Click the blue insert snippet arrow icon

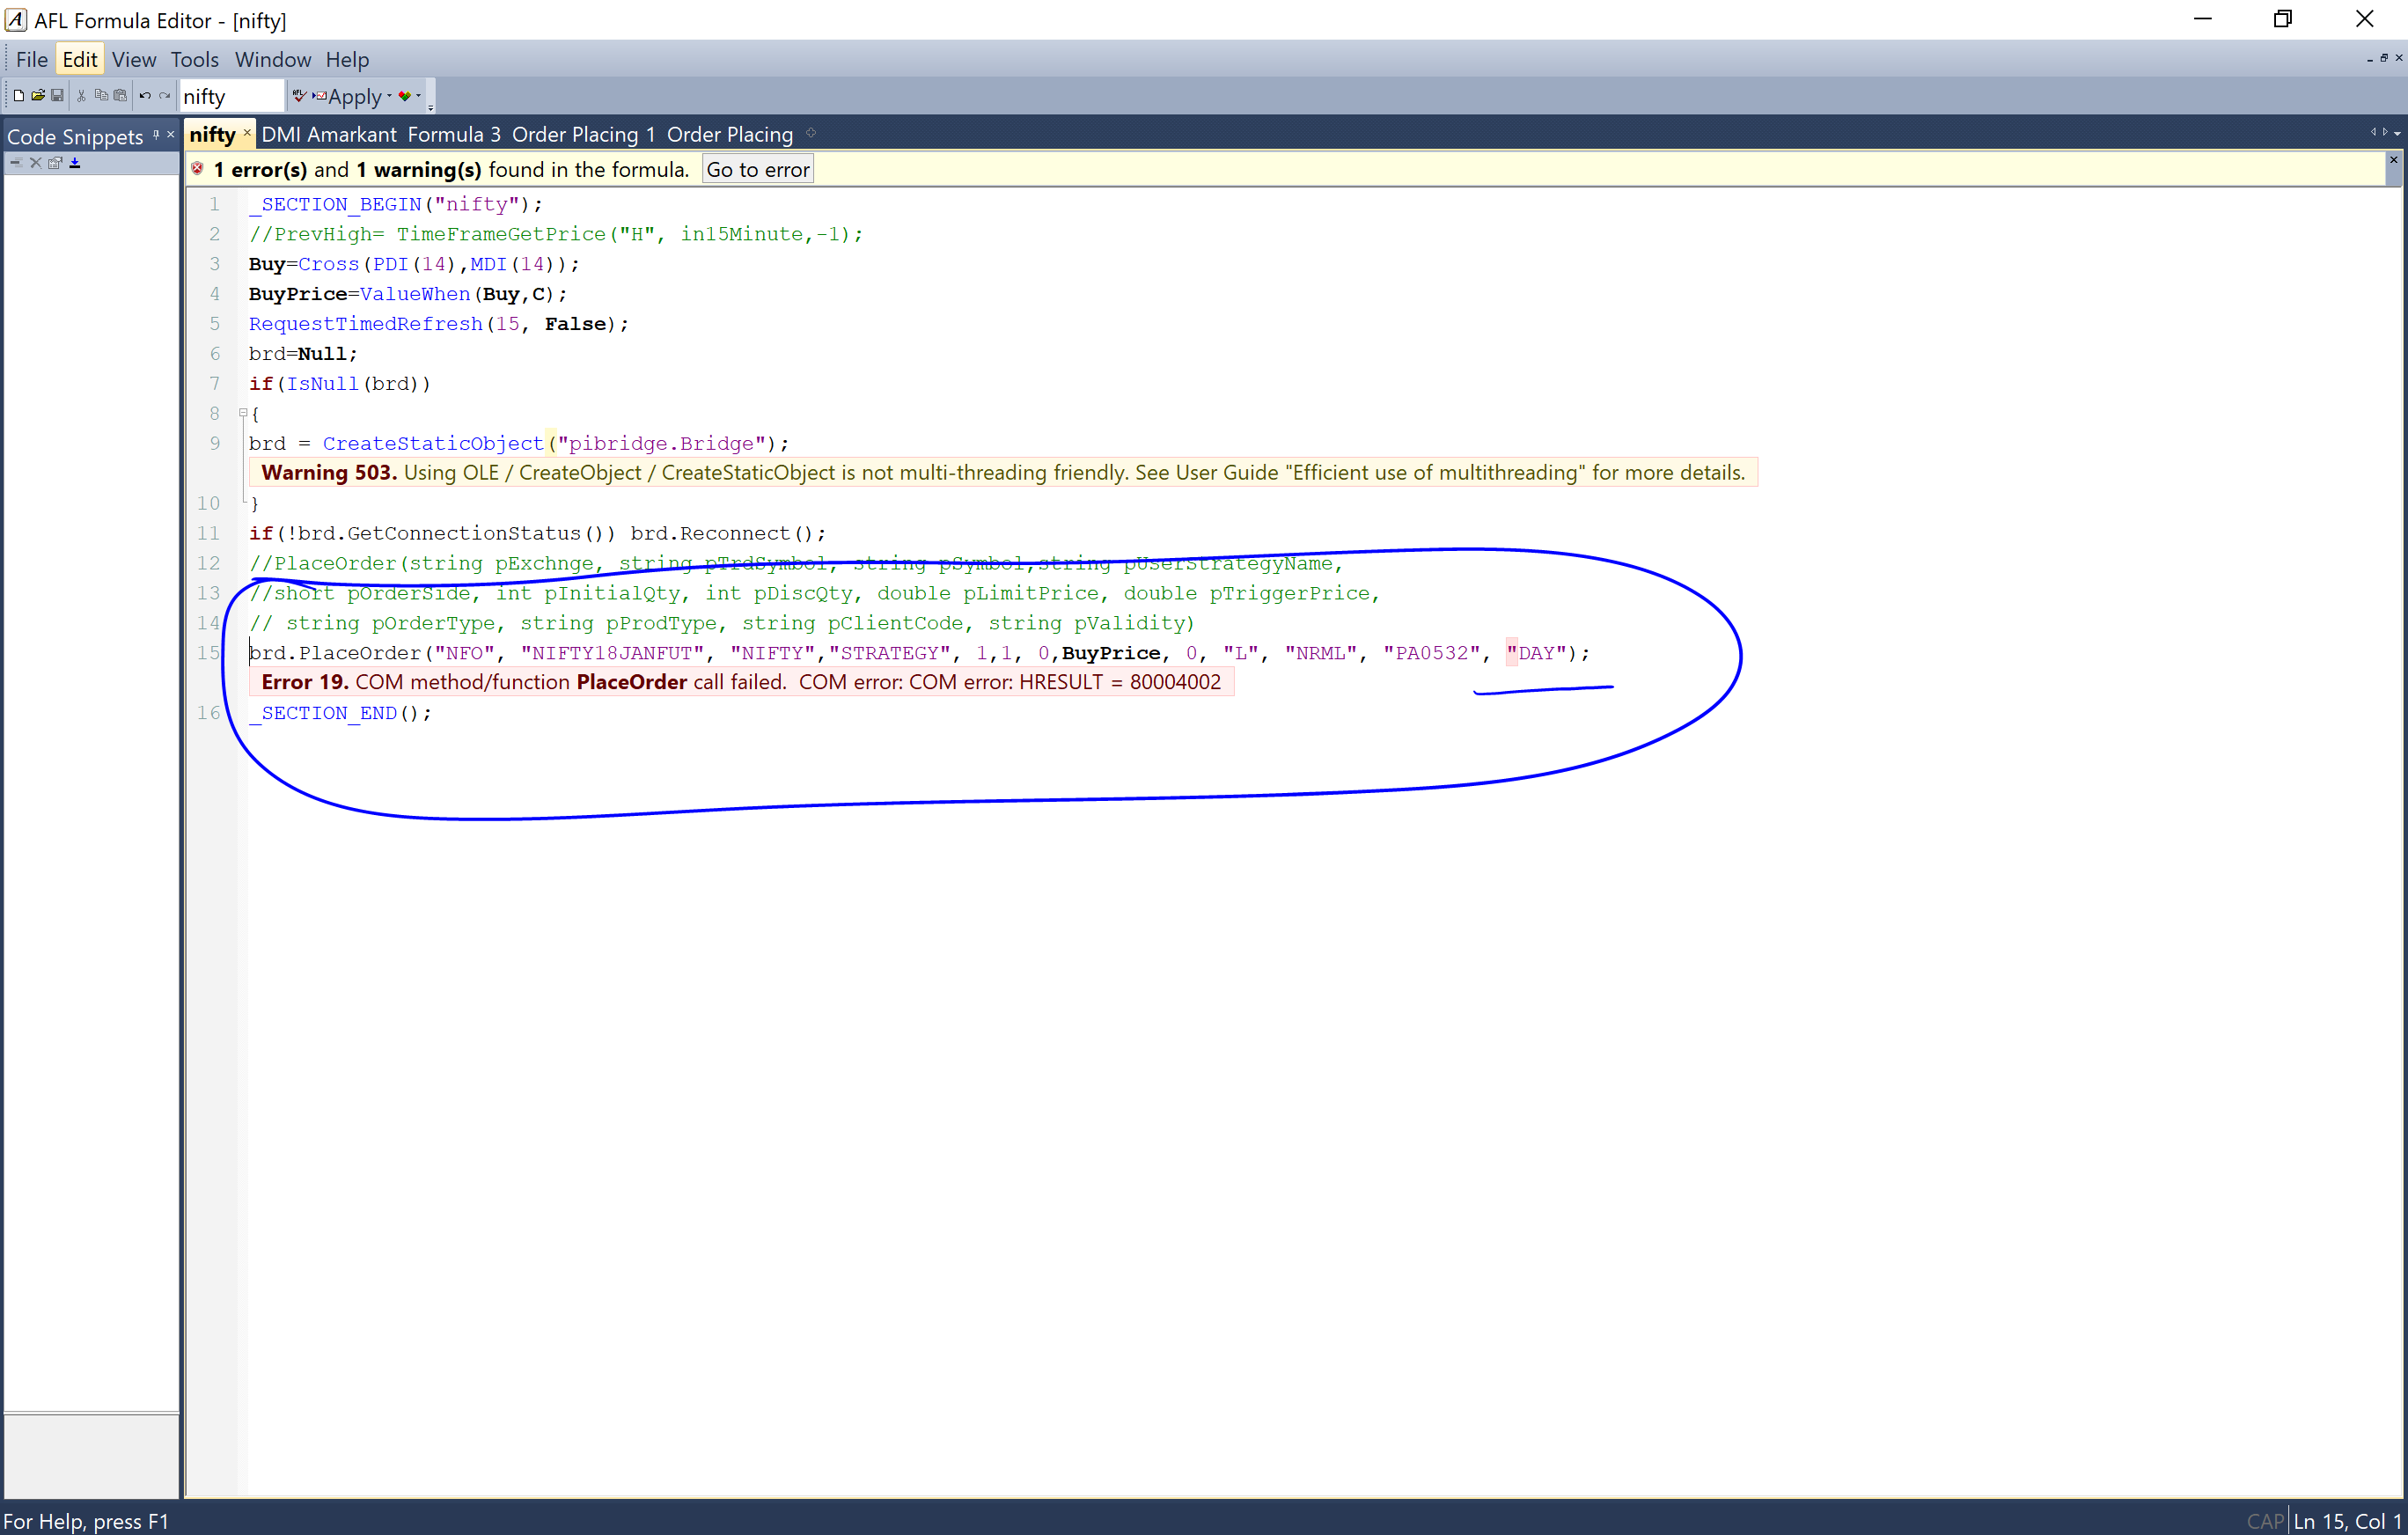click(75, 163)
